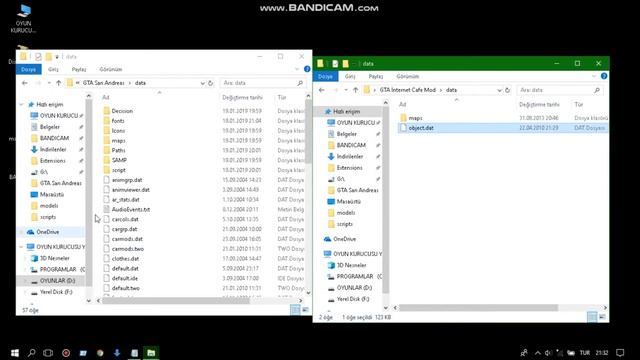The image size is (640, 360).
Task: Open recent locations dropdown in GTA San Andreas window
Action: pyautogui.click(x=49, y=83)
